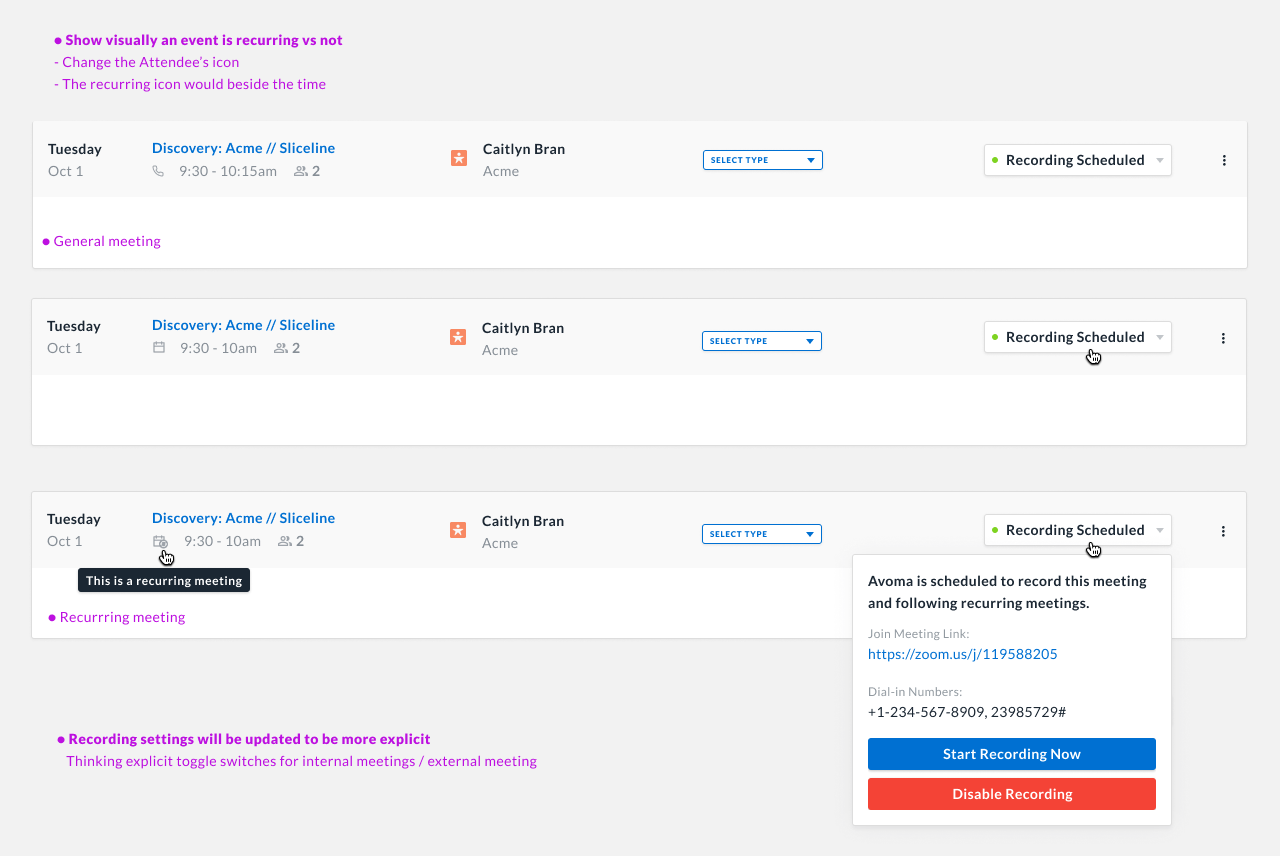Open the three-dot menu in the recurring row
This screenshot has width=1280, height=856.
tap(1223, 531)
